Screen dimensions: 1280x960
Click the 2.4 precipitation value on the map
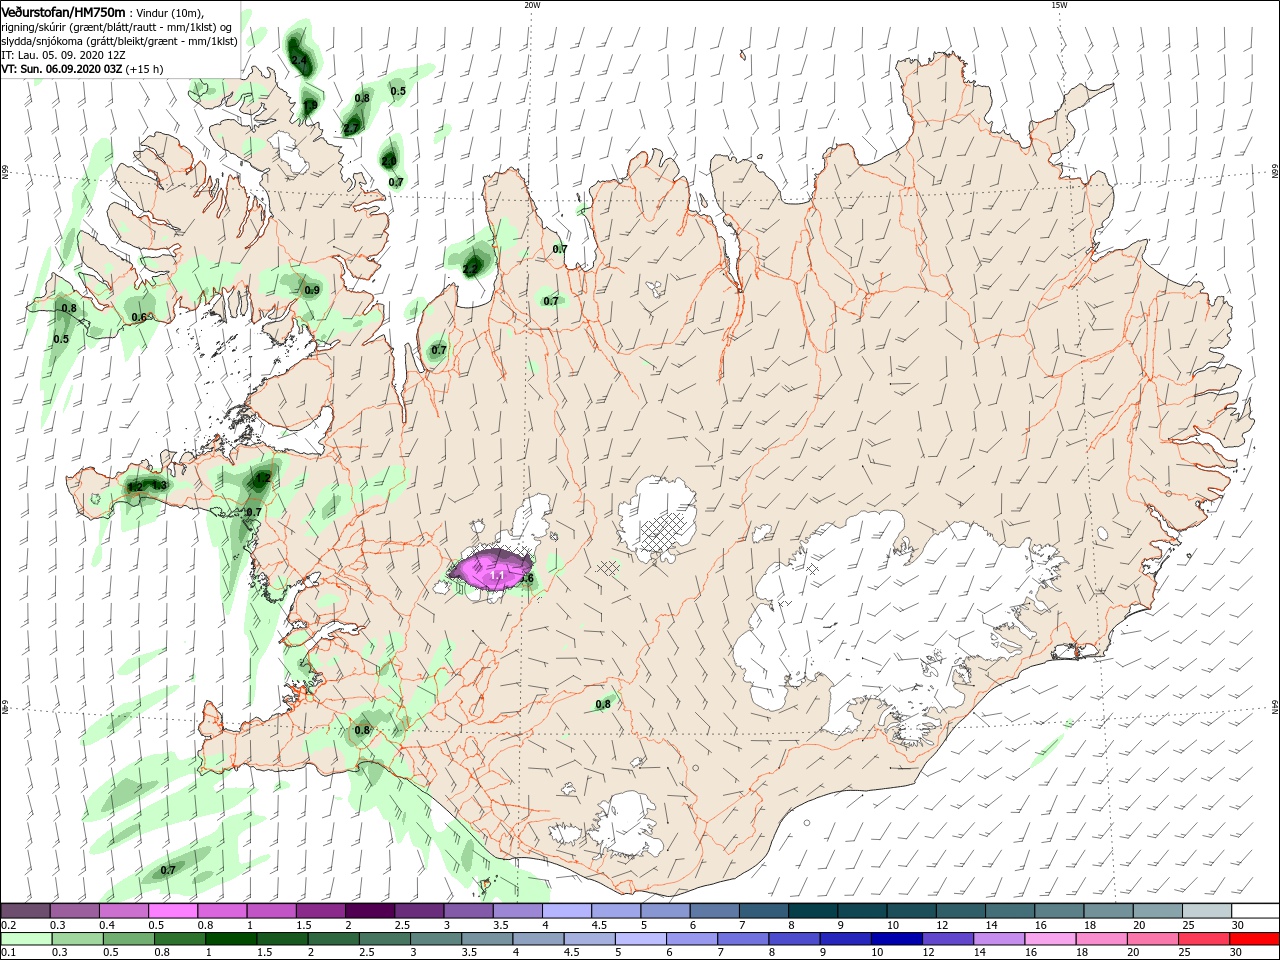coord(298,60)
